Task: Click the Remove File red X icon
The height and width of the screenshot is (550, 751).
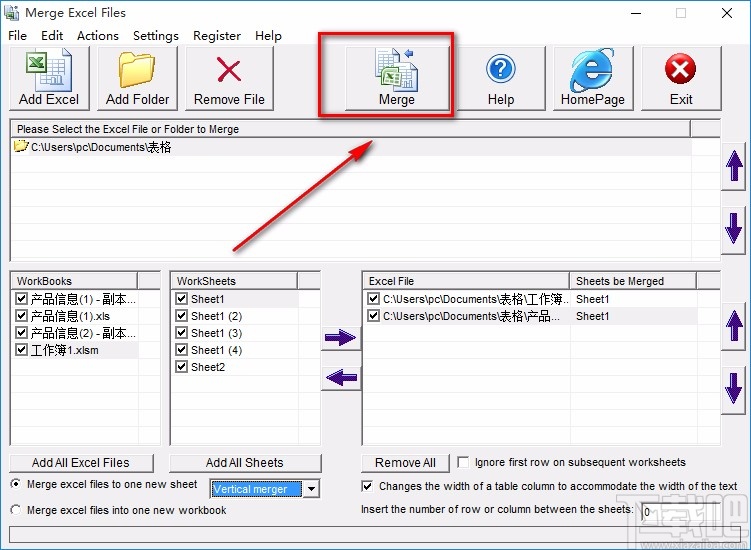Action: click(x=229, y=70)
